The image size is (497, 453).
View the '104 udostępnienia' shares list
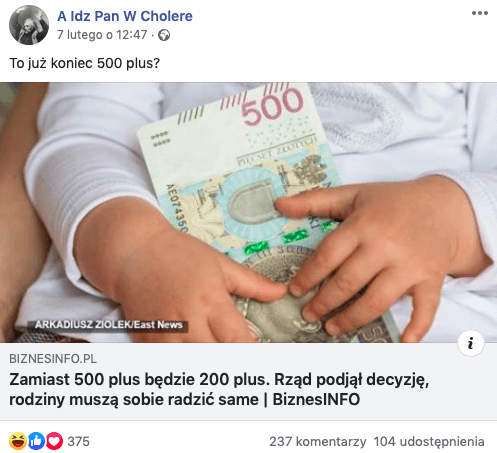(x=429, y=442)
